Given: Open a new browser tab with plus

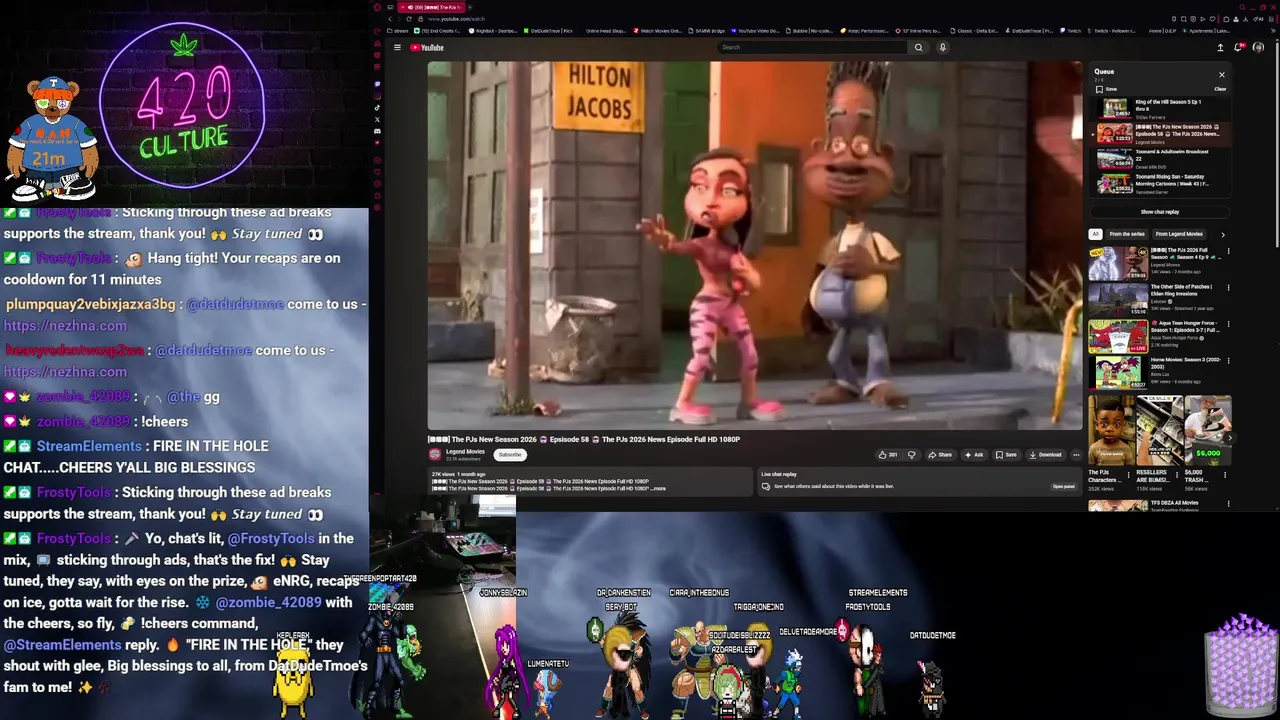Looking at the screenshot, I should pyautogui.click(x=469, y=7).
